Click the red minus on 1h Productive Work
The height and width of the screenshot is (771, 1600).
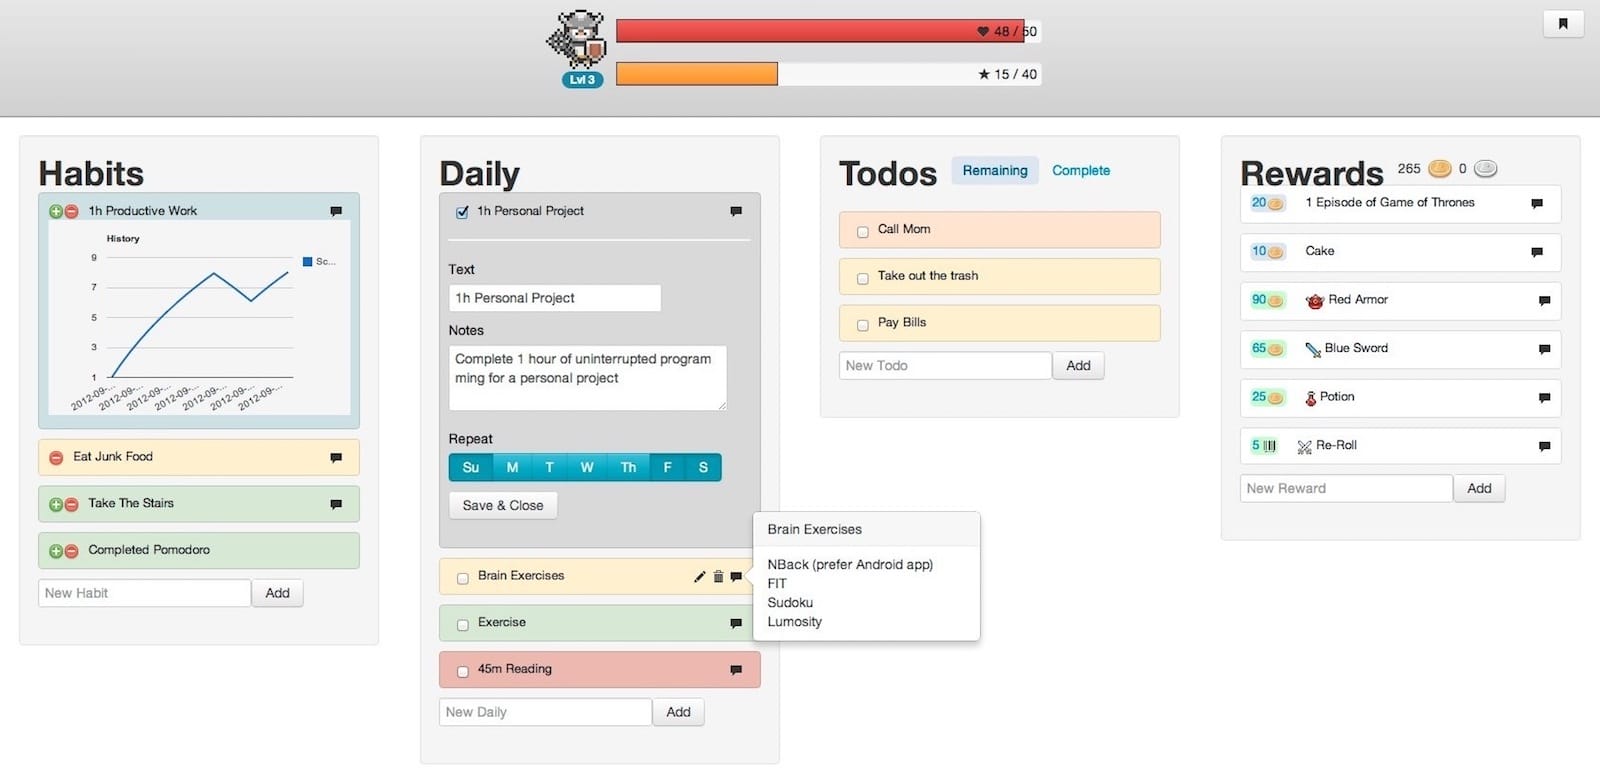click(72, 212)
